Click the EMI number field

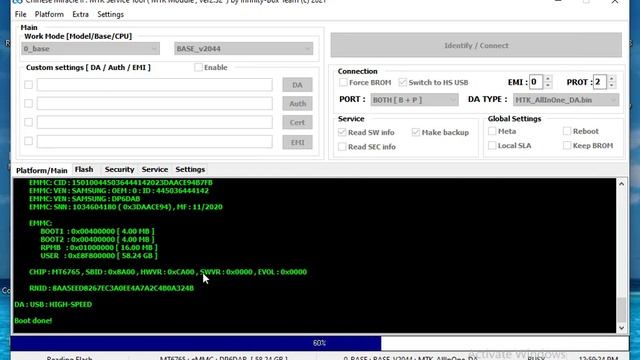(536, 82)
